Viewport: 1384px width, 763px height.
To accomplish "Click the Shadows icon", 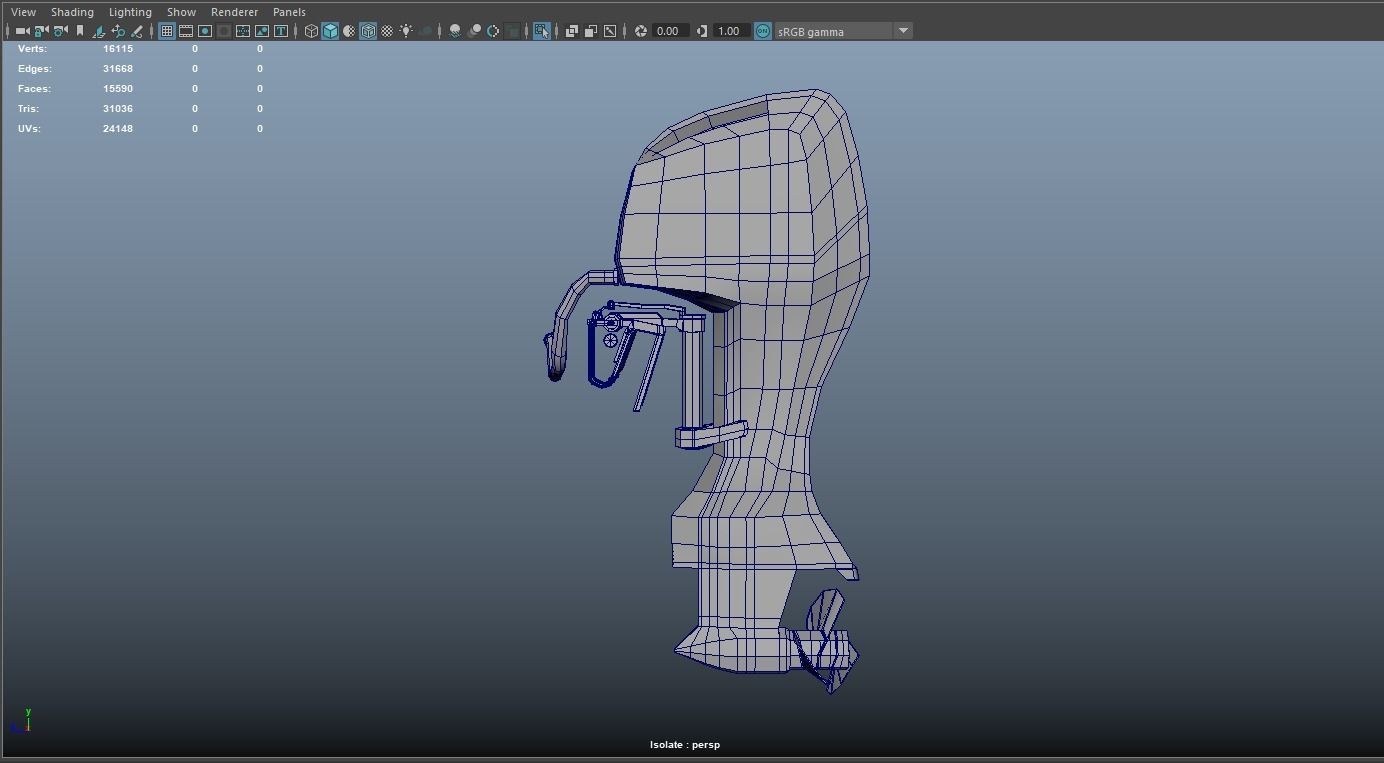I will [426, 31].
